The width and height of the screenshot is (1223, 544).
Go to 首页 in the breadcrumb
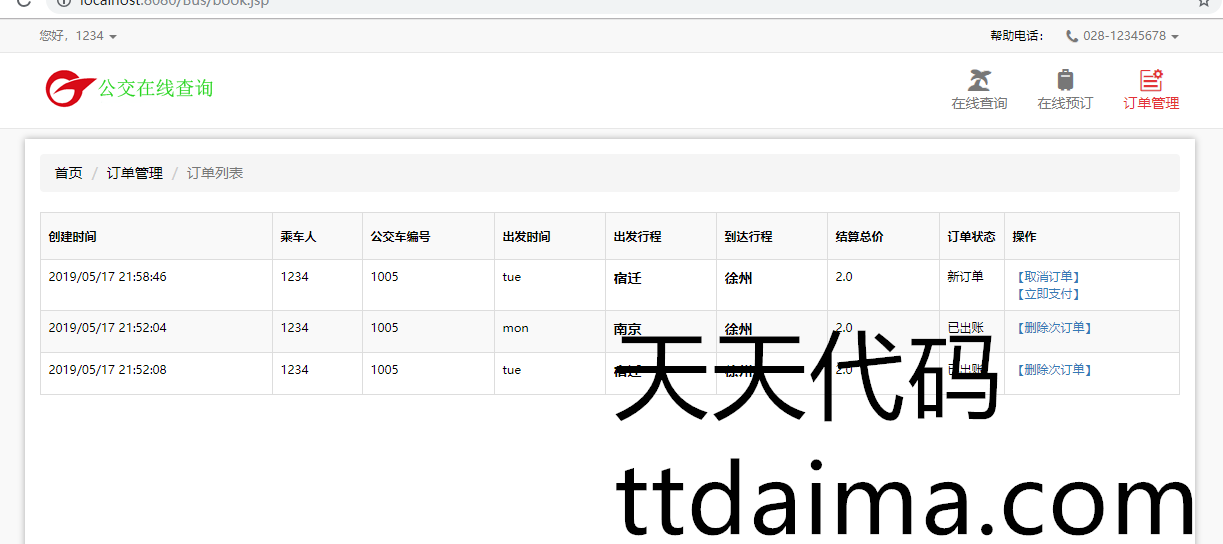tap(68, 173)
